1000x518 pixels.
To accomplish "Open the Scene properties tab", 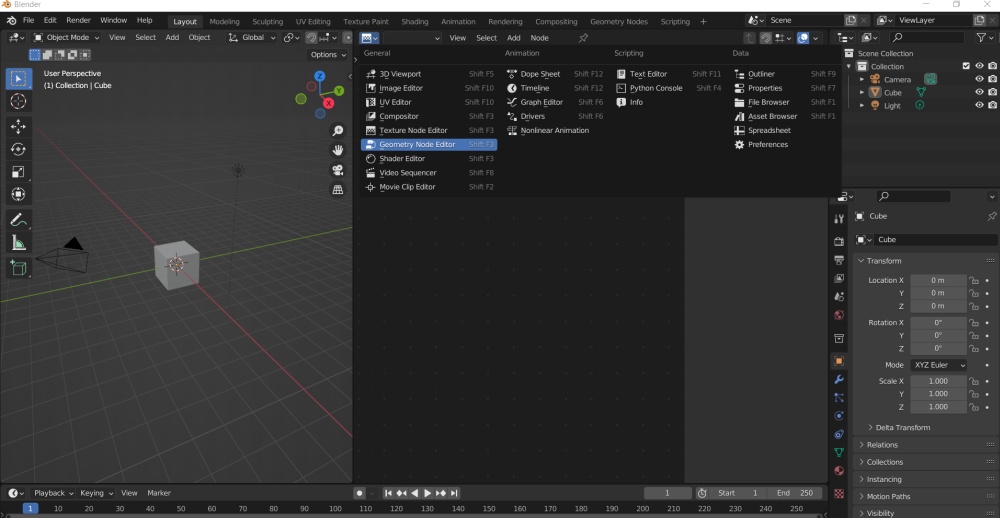I will pyautogui.click(x=839, y=297).
